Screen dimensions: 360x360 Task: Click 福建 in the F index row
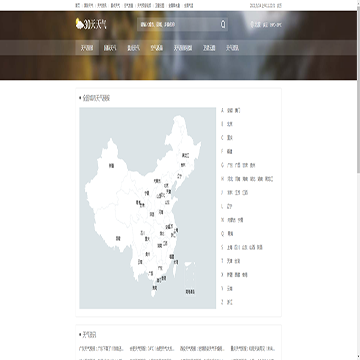point(230,152)
